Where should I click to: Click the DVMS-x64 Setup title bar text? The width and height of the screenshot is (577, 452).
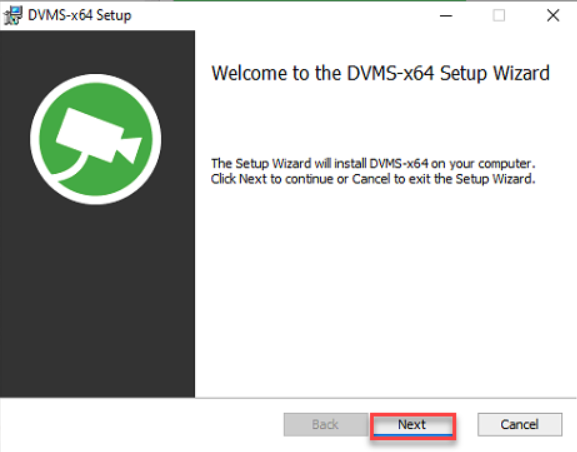tap(79, 15)
